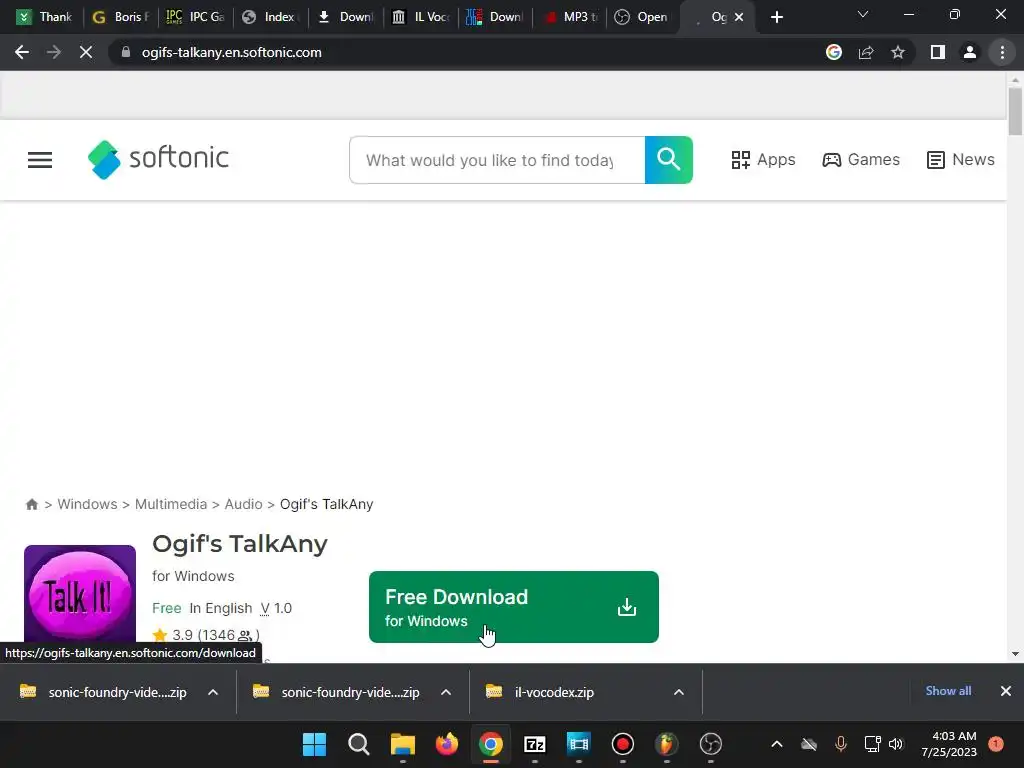This screenshot has width=1024, height=768.
Task: Click the Free Download for Windows button
Action: tap(513, 607)
